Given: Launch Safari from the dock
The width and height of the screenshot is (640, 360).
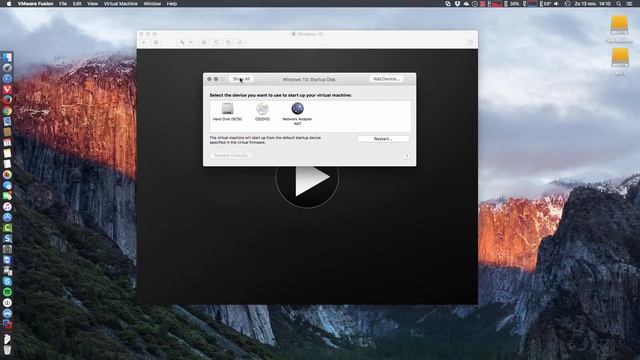Looking at the screenshot, I should pos(7,78).
